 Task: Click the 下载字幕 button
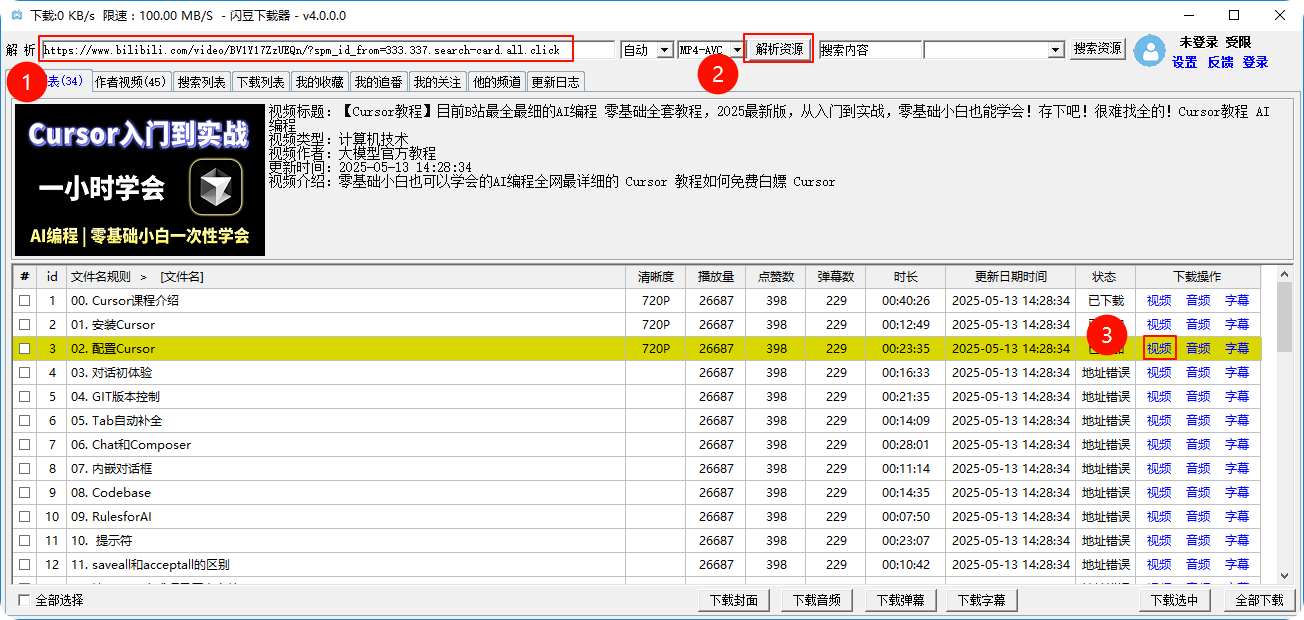click(981, 601)
